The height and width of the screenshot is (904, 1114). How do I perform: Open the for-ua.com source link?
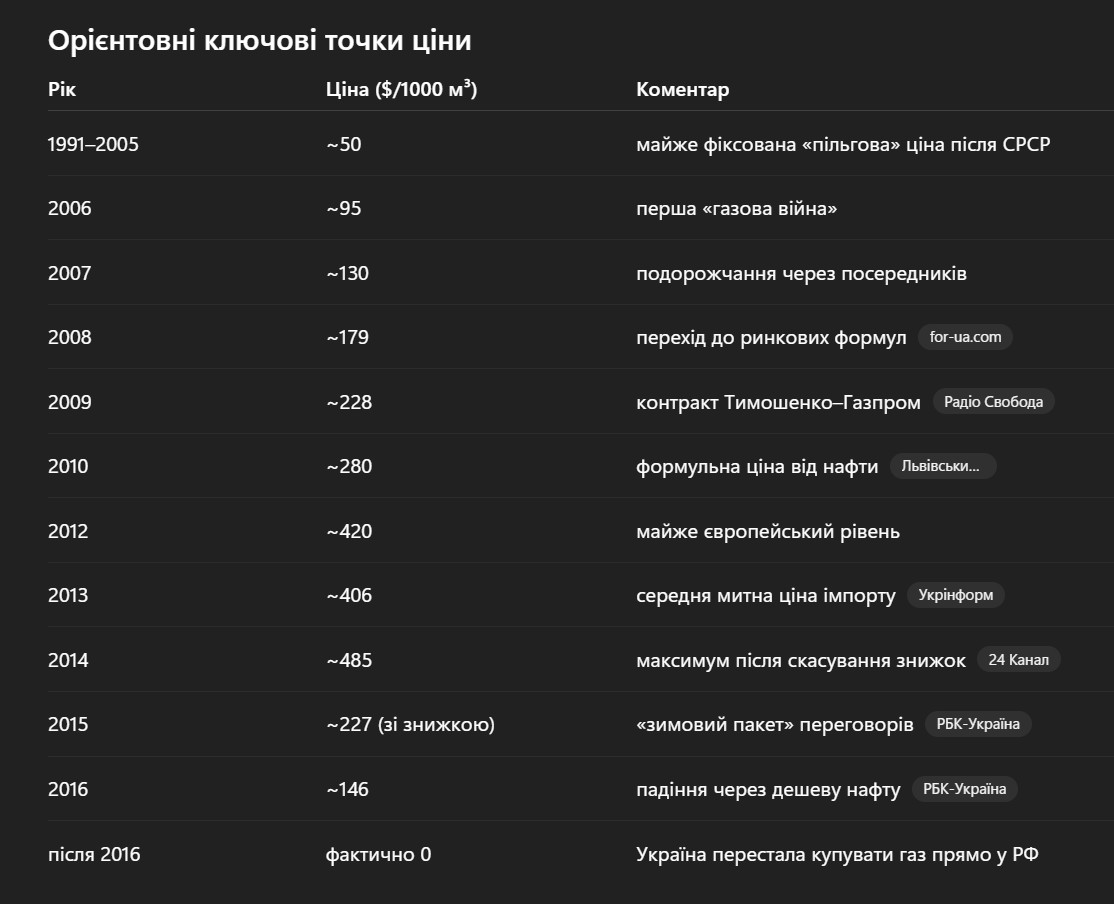(965, 337)
